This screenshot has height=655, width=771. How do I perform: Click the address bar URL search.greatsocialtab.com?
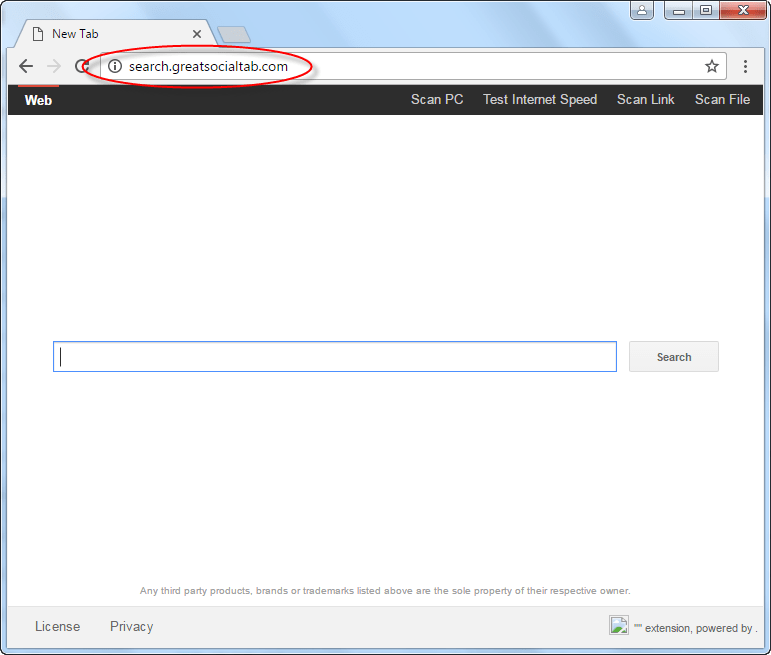pyautogui.click(x=208, y=66)
